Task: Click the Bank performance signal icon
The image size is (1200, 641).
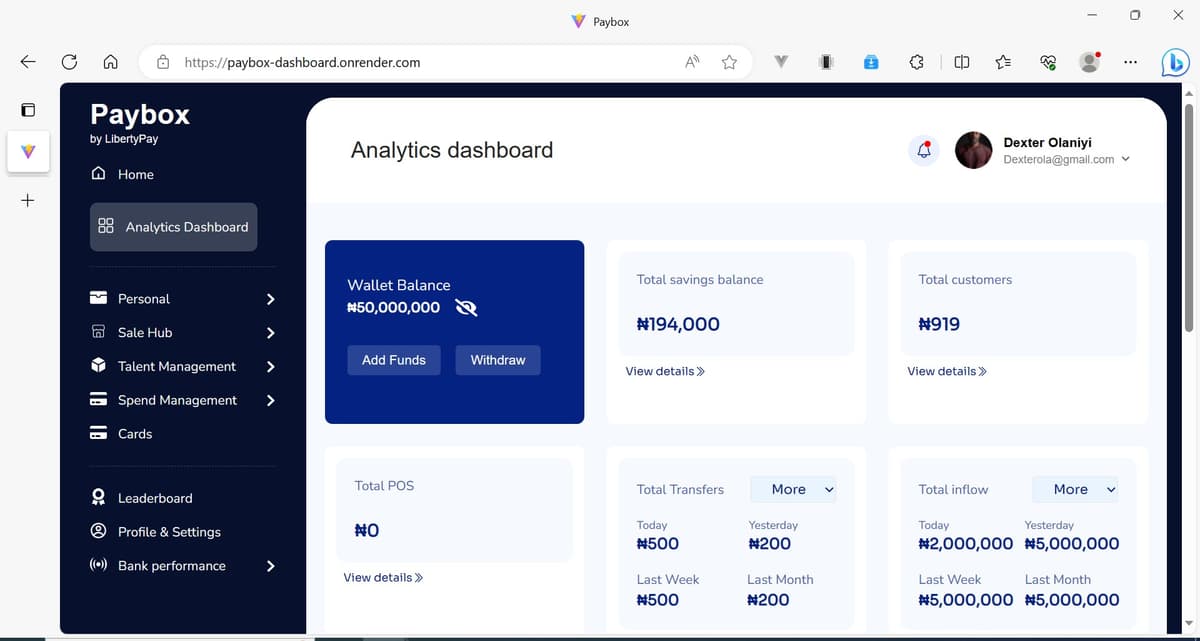Action: [98, 565]
